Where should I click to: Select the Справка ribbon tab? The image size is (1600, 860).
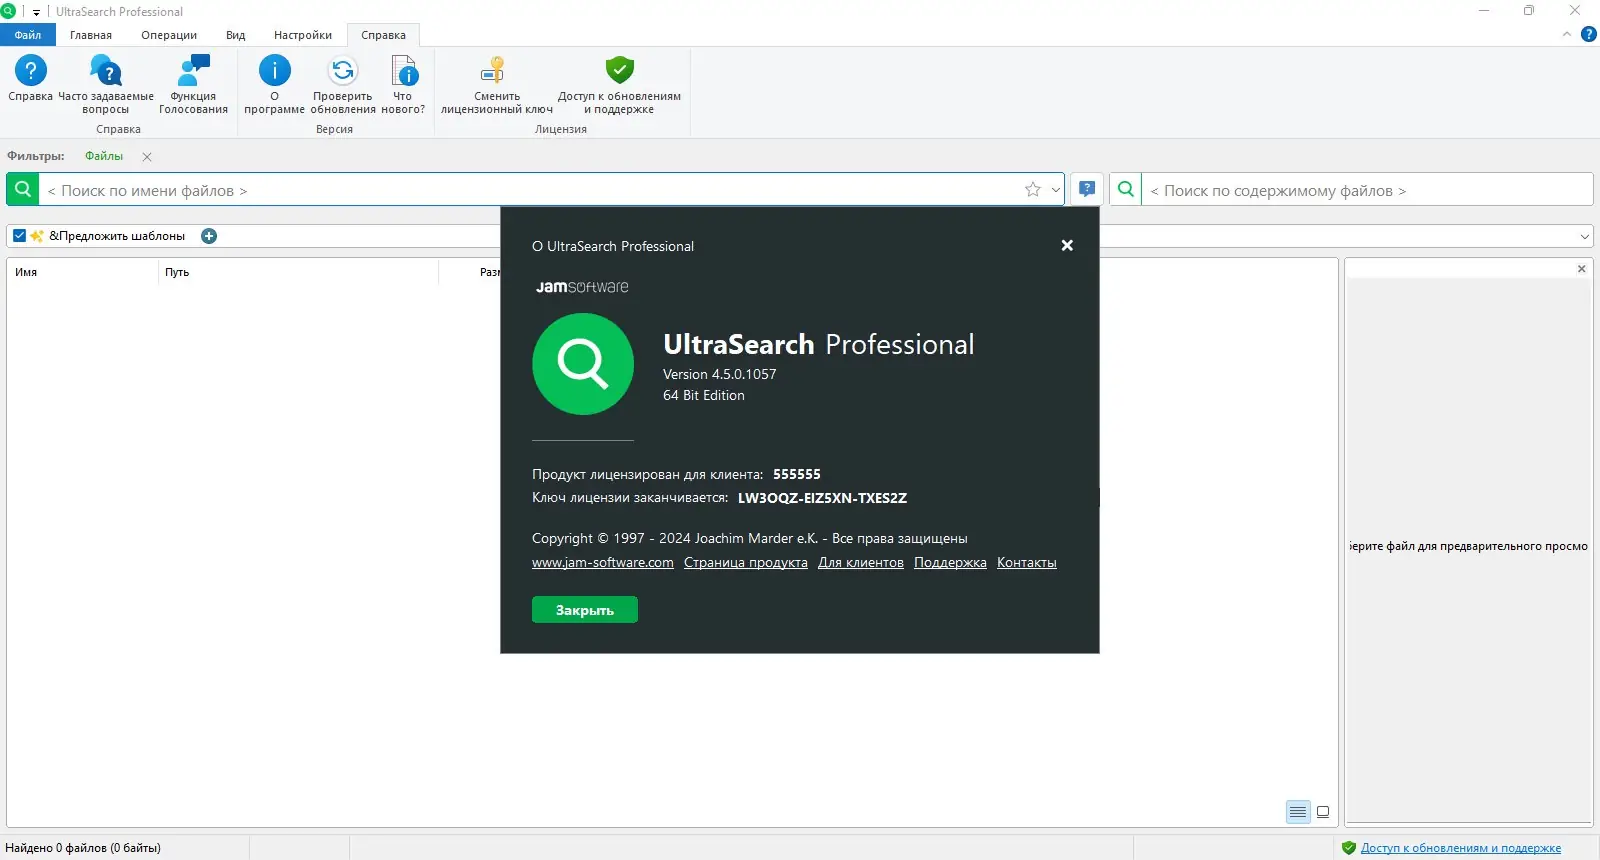pyautogui.click(x=384, y=35)
